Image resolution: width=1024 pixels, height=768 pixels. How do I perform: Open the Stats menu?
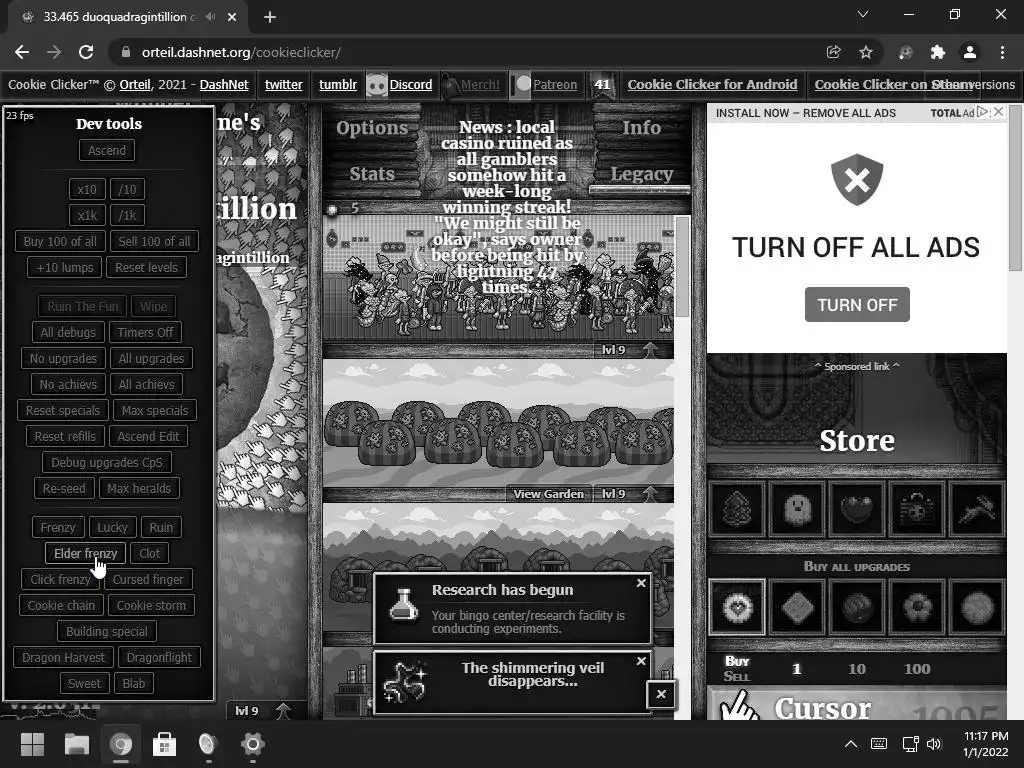pyautogui.click(x=372, y=174)
